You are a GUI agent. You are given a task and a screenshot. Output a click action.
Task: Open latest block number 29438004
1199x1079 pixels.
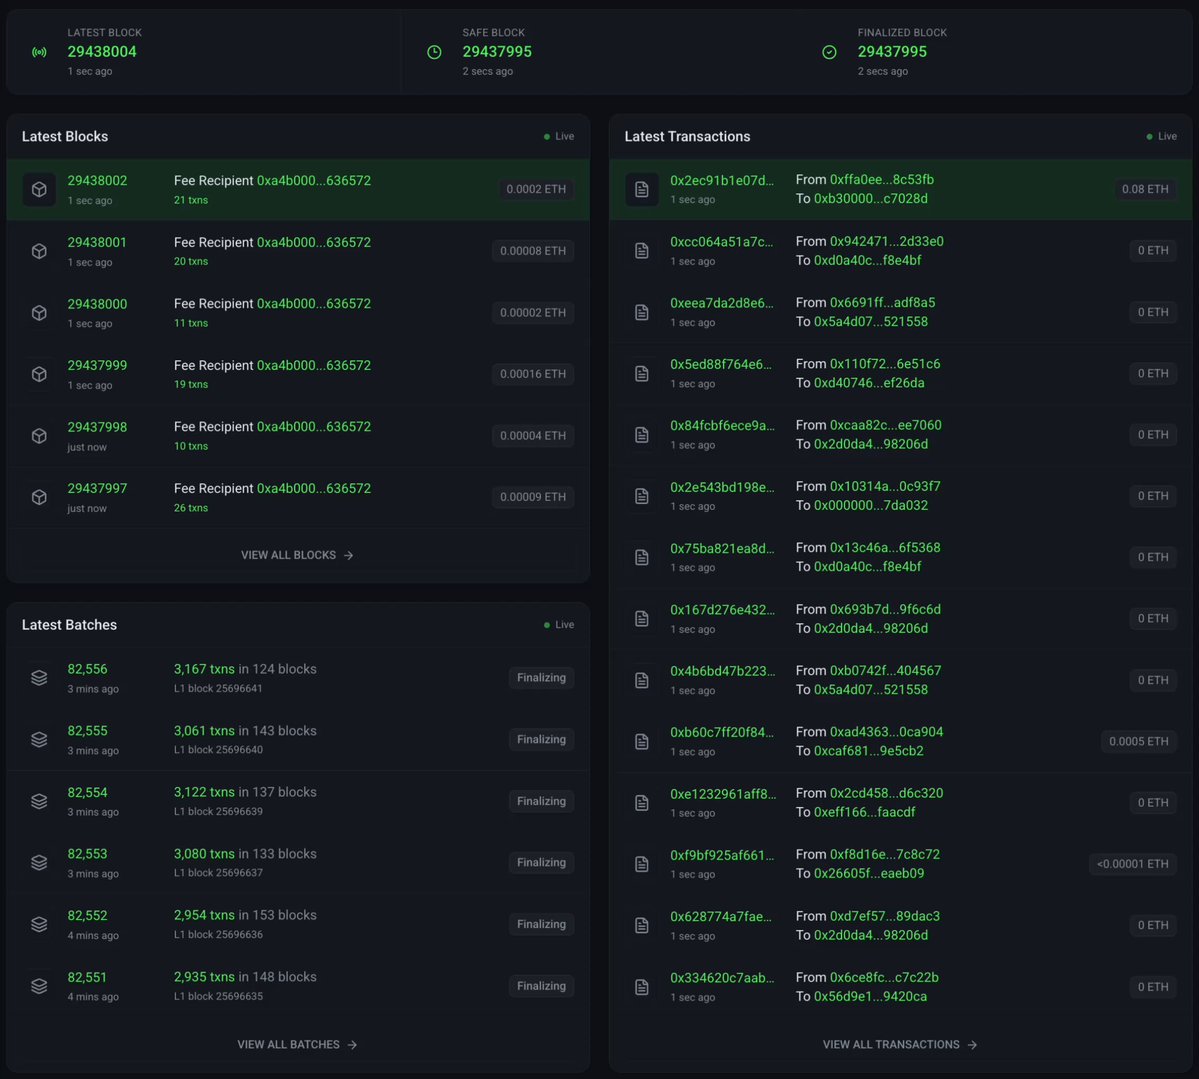pos(102,52)
